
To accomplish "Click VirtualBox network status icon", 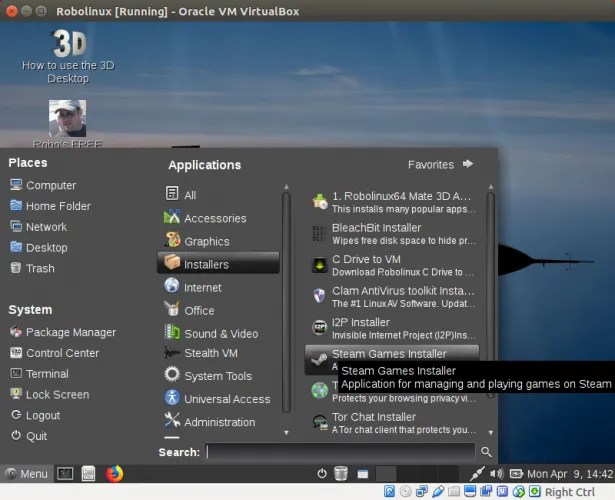I will click(422, 491).
